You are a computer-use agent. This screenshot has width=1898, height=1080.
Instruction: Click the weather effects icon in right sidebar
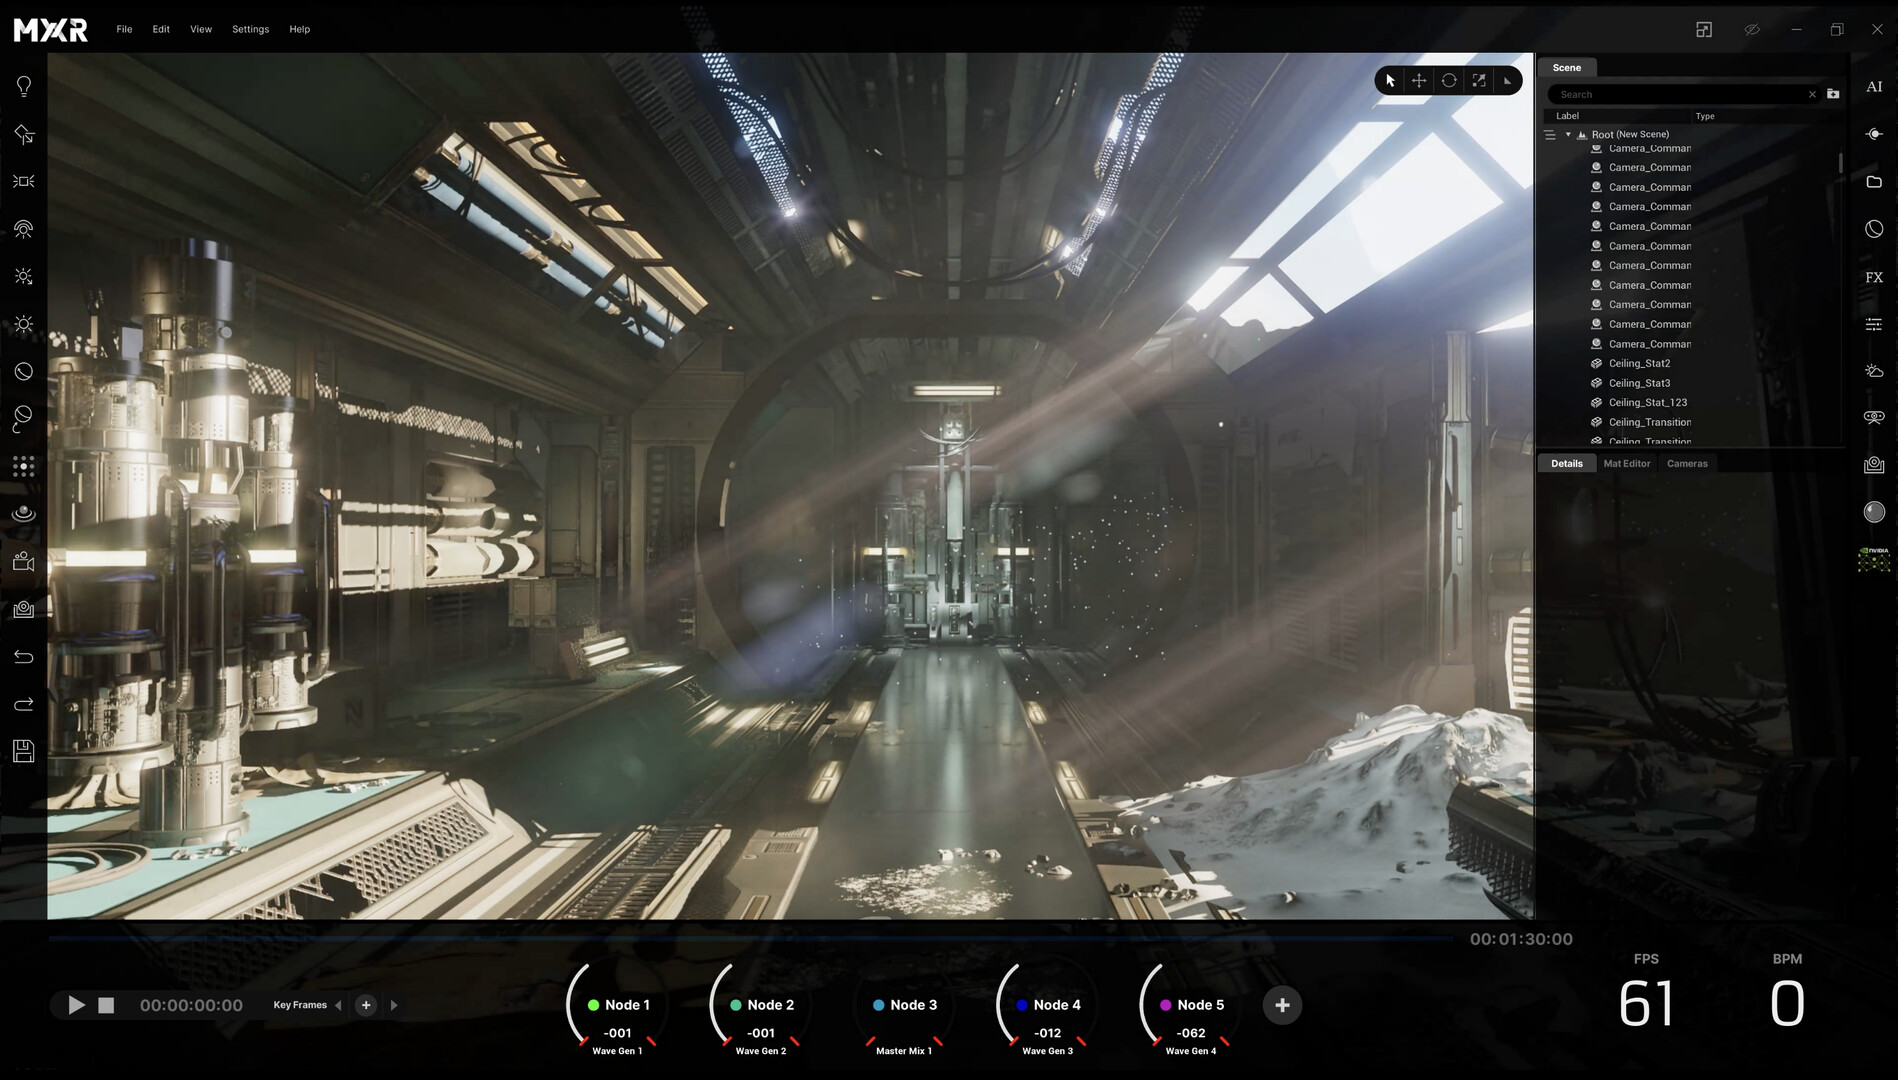pyautogui.click(x=1875, y=371)
